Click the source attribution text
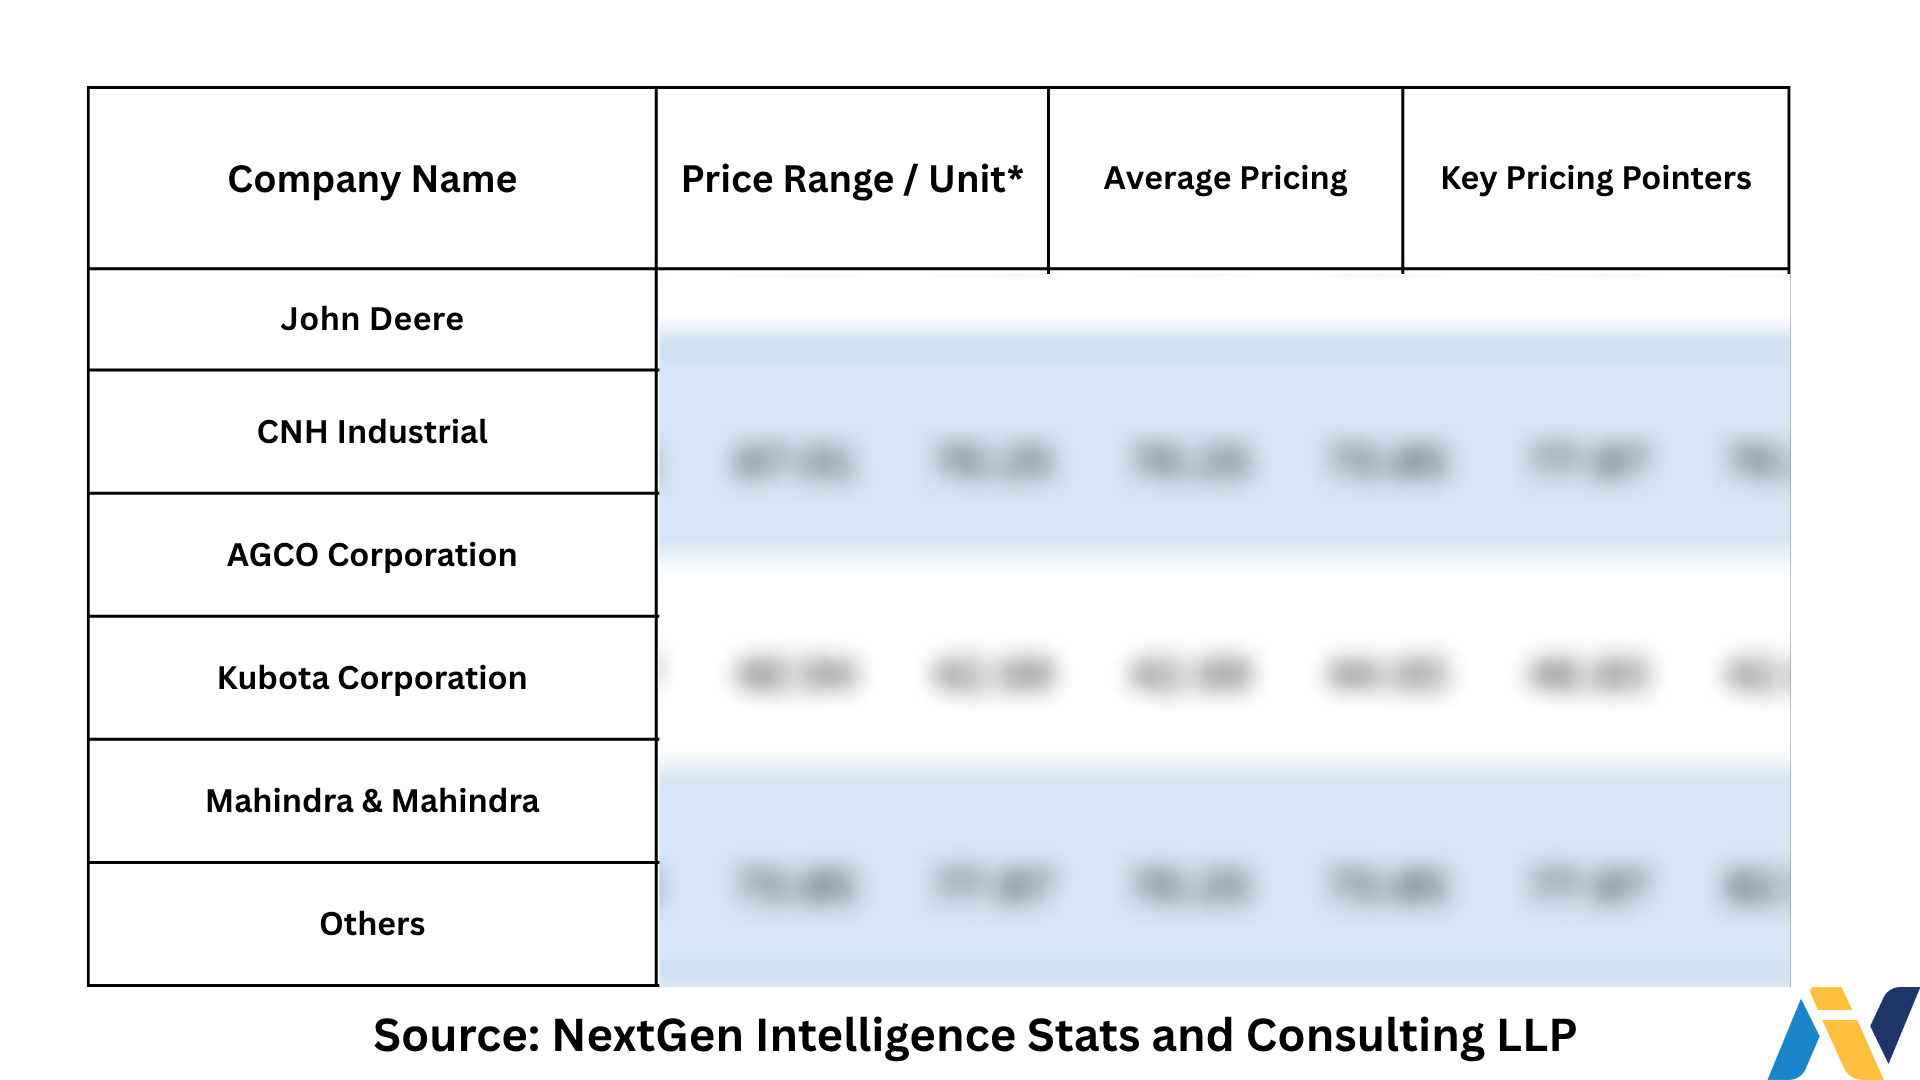The height and width of the screenshot is (1080, 1920). [x=975, y=1035]
